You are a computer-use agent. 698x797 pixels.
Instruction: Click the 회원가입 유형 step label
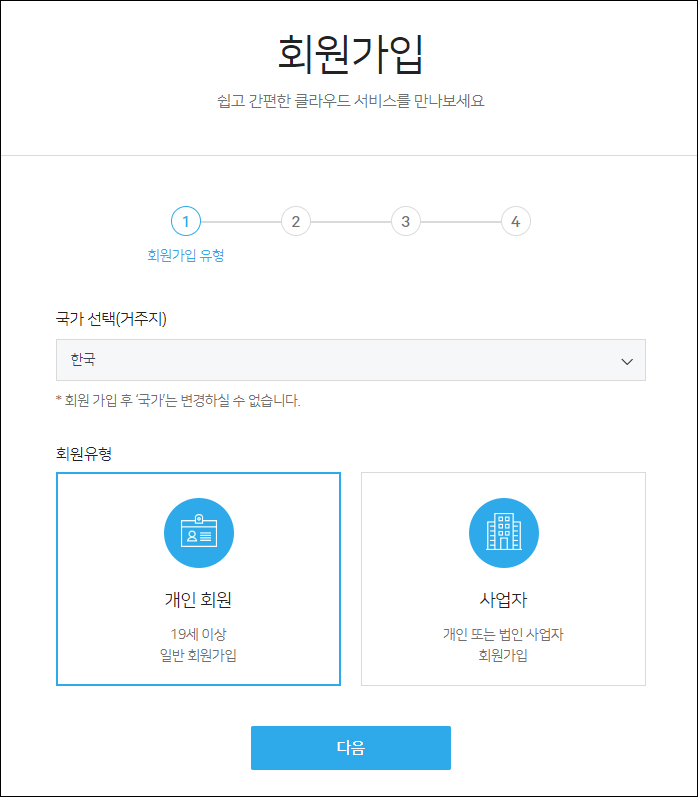(186, 255)
